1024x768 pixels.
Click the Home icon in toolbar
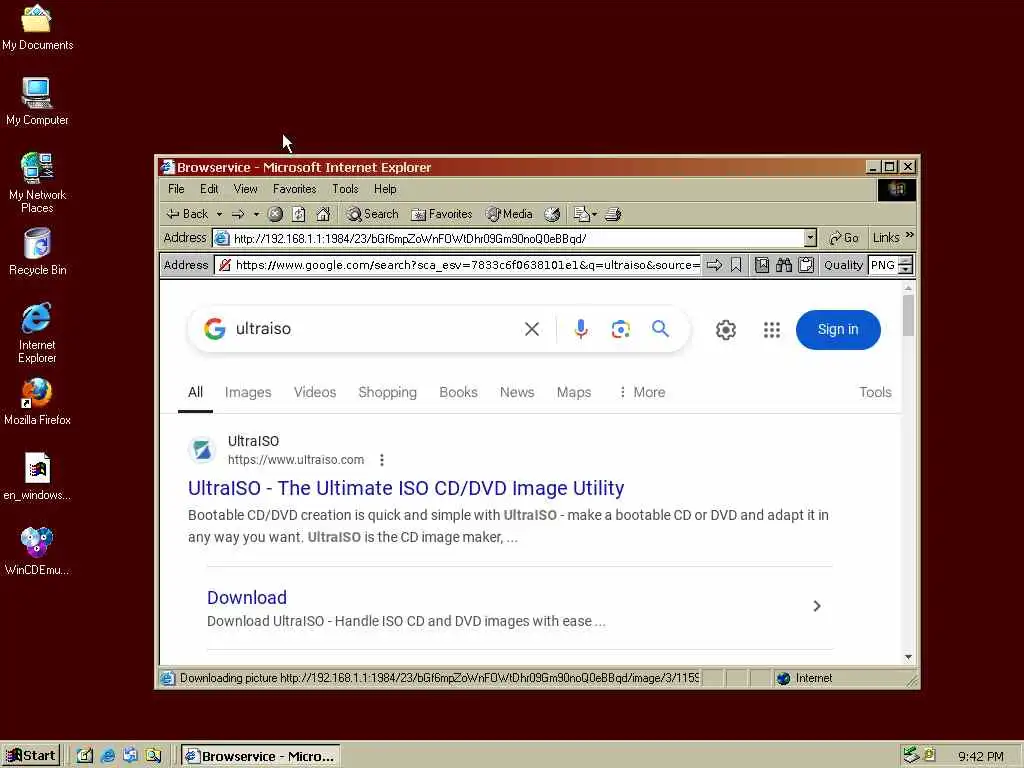(323, 214)
